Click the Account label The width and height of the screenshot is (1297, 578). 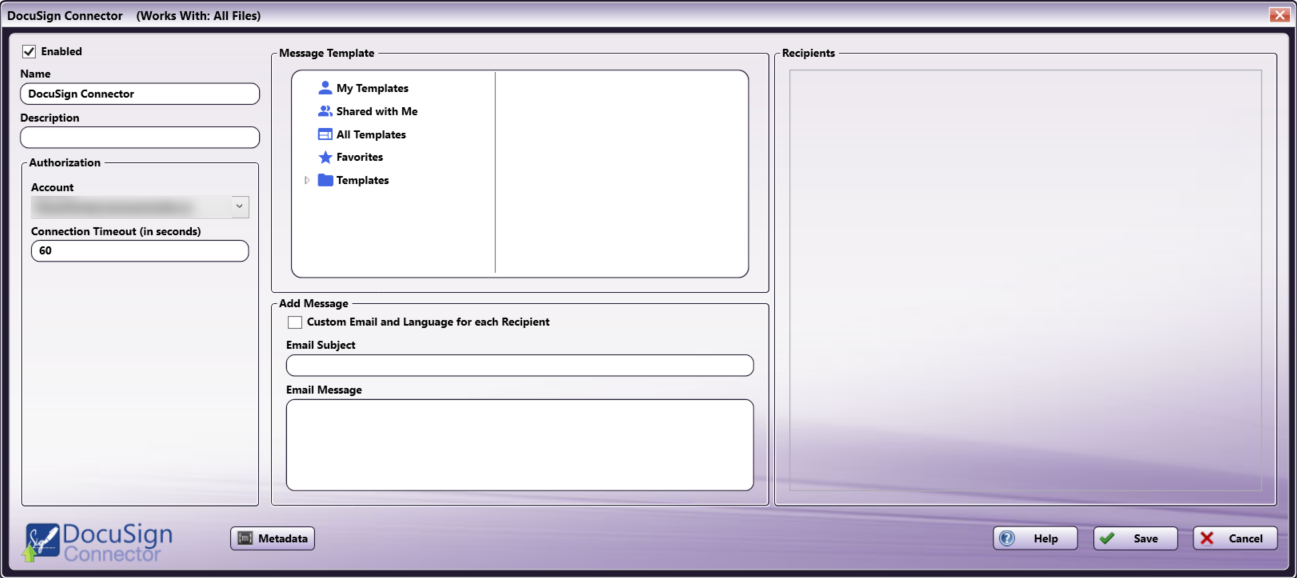[x=52, y=187]
